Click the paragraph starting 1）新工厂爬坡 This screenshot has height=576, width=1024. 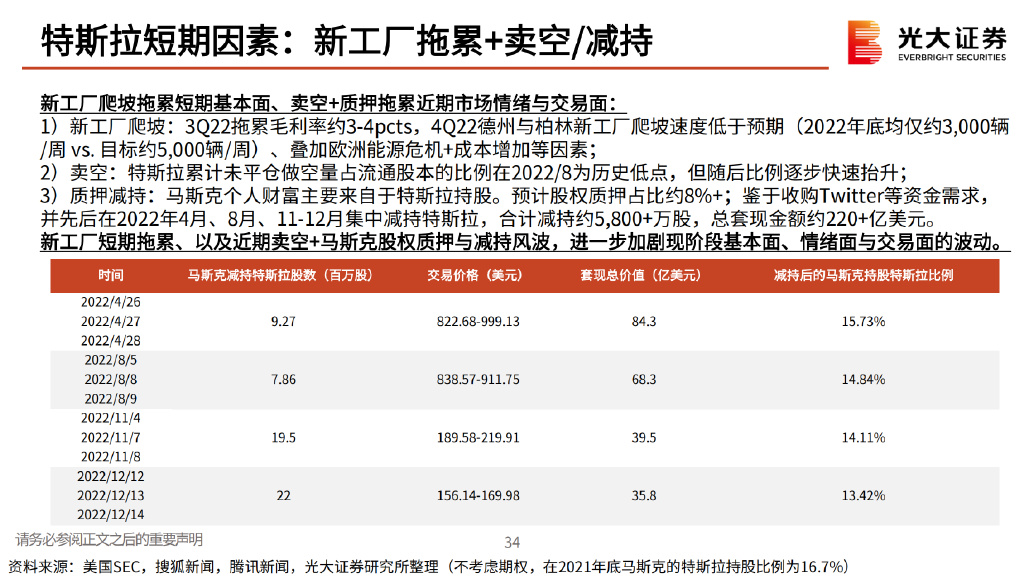[524, 138]
